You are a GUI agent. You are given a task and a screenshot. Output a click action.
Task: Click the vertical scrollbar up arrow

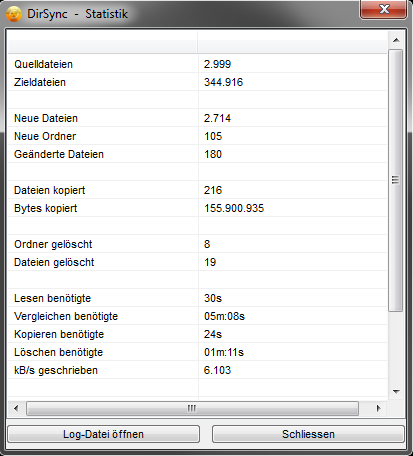point(396,40)
